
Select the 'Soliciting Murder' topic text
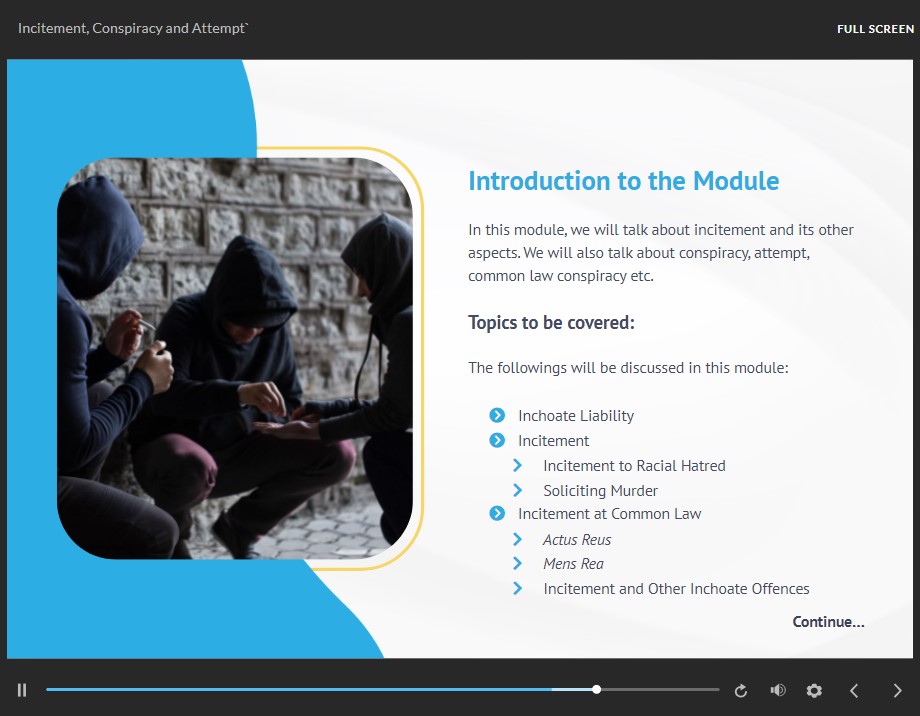(600, 491)
